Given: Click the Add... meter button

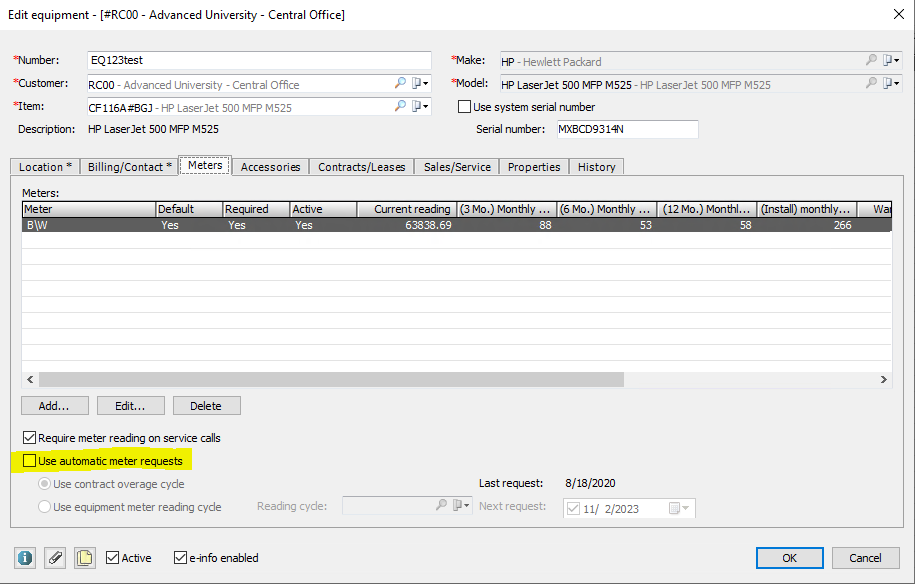Looking at the screenshot, I should pos(55,405).
